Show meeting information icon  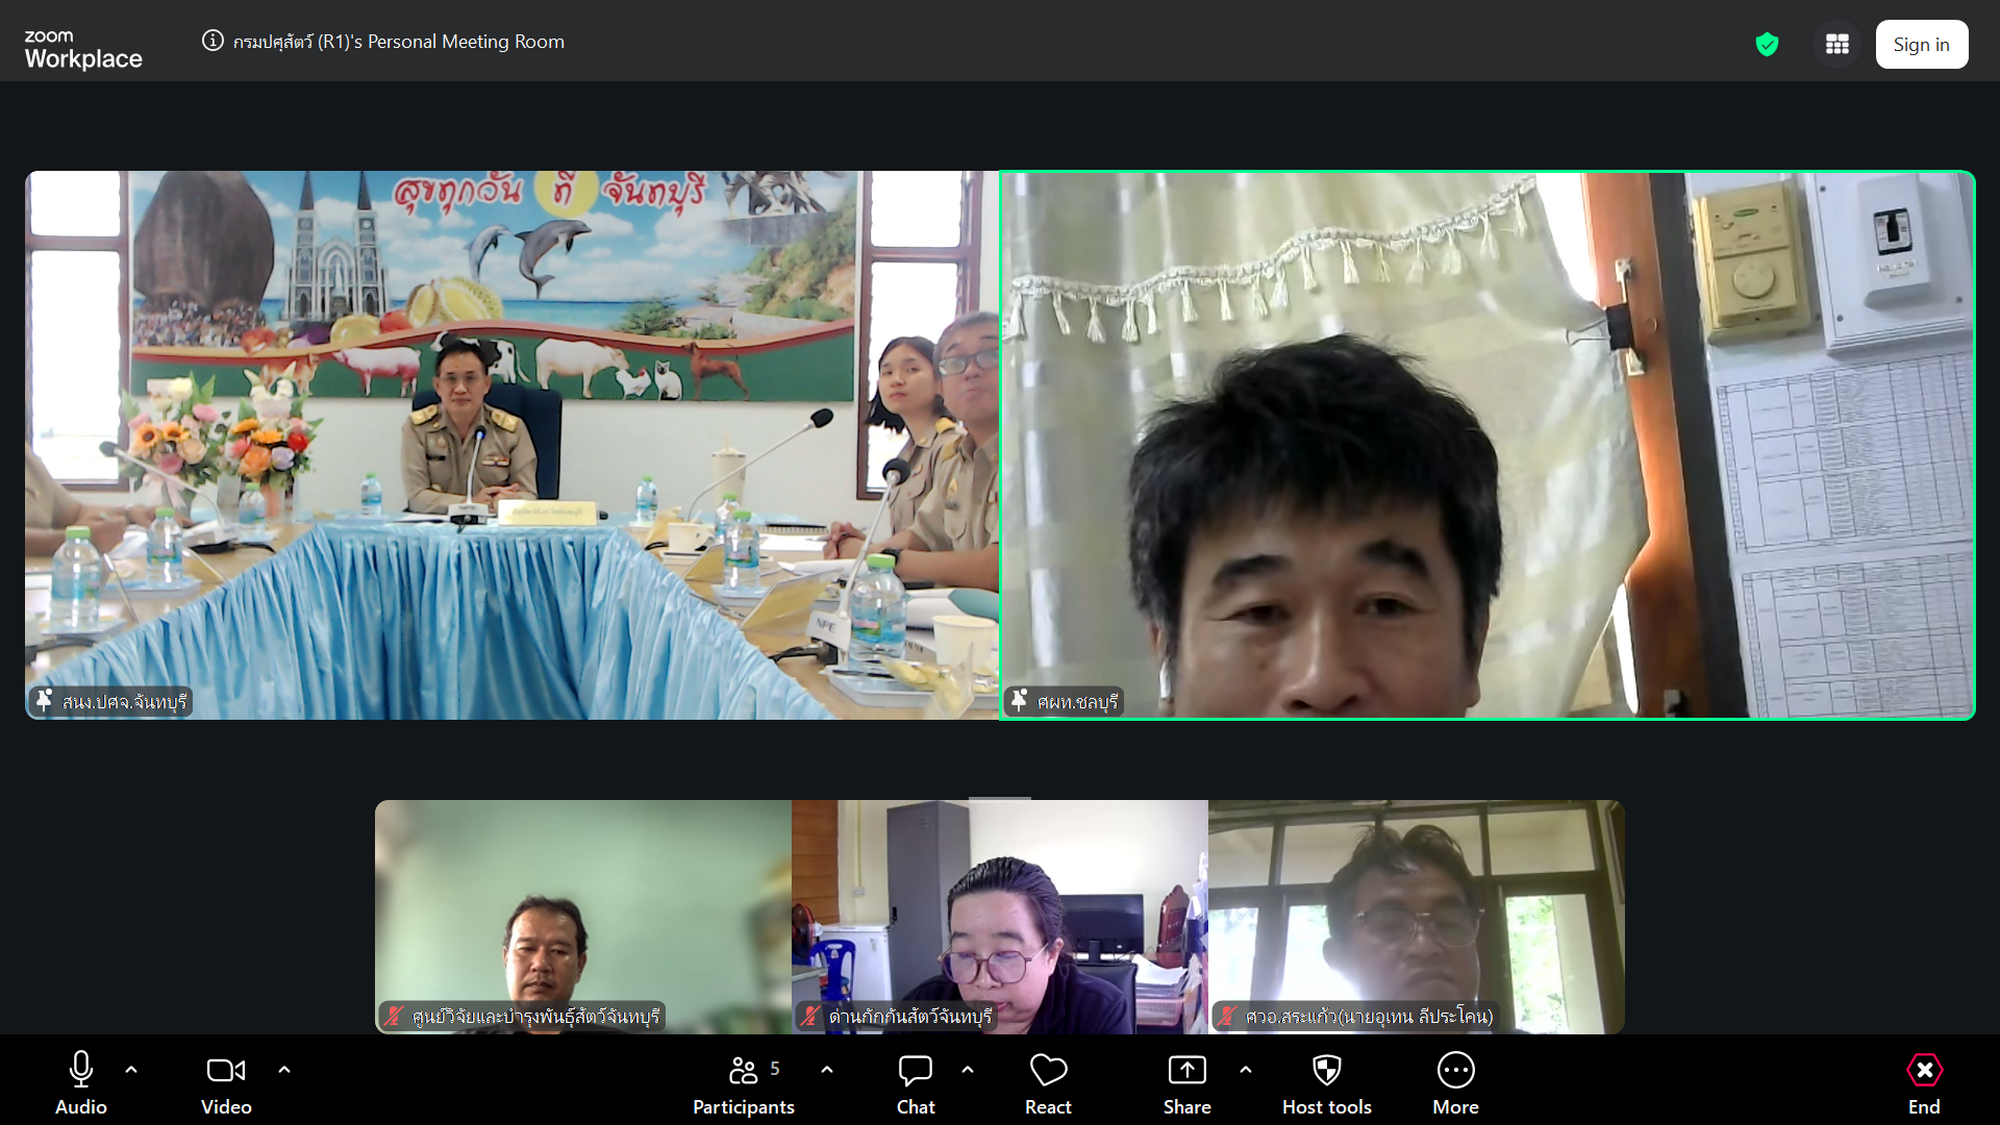pyautogui.click(x=212, y=41)
